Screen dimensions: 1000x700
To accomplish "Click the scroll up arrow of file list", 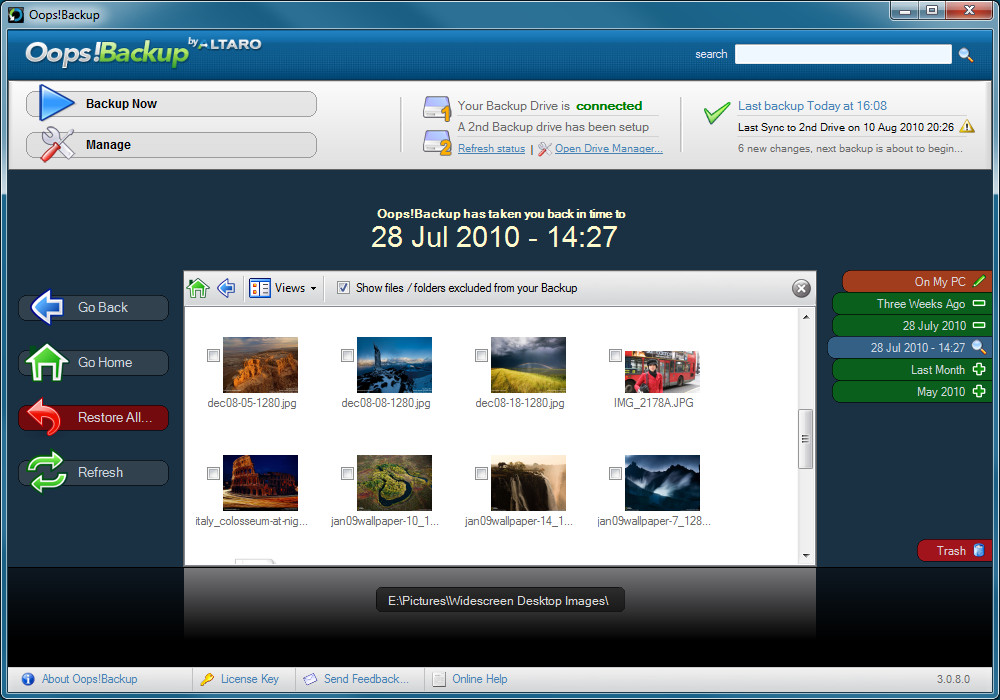I will 805,317.
